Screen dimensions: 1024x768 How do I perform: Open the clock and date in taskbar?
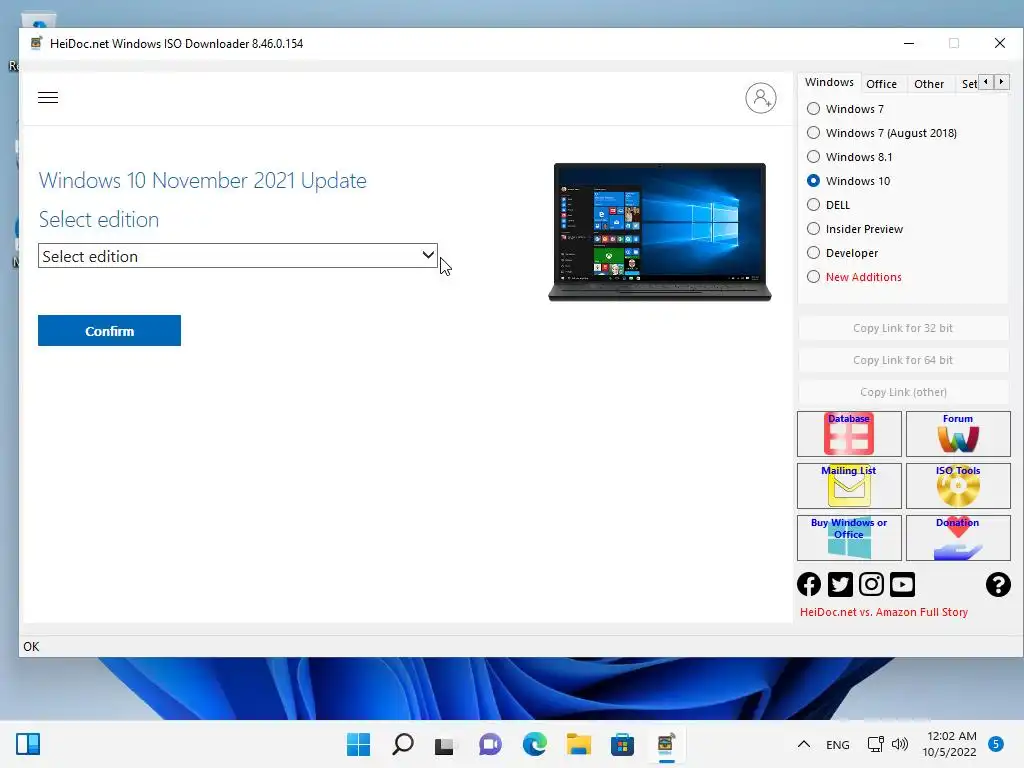tap(949, 744)
